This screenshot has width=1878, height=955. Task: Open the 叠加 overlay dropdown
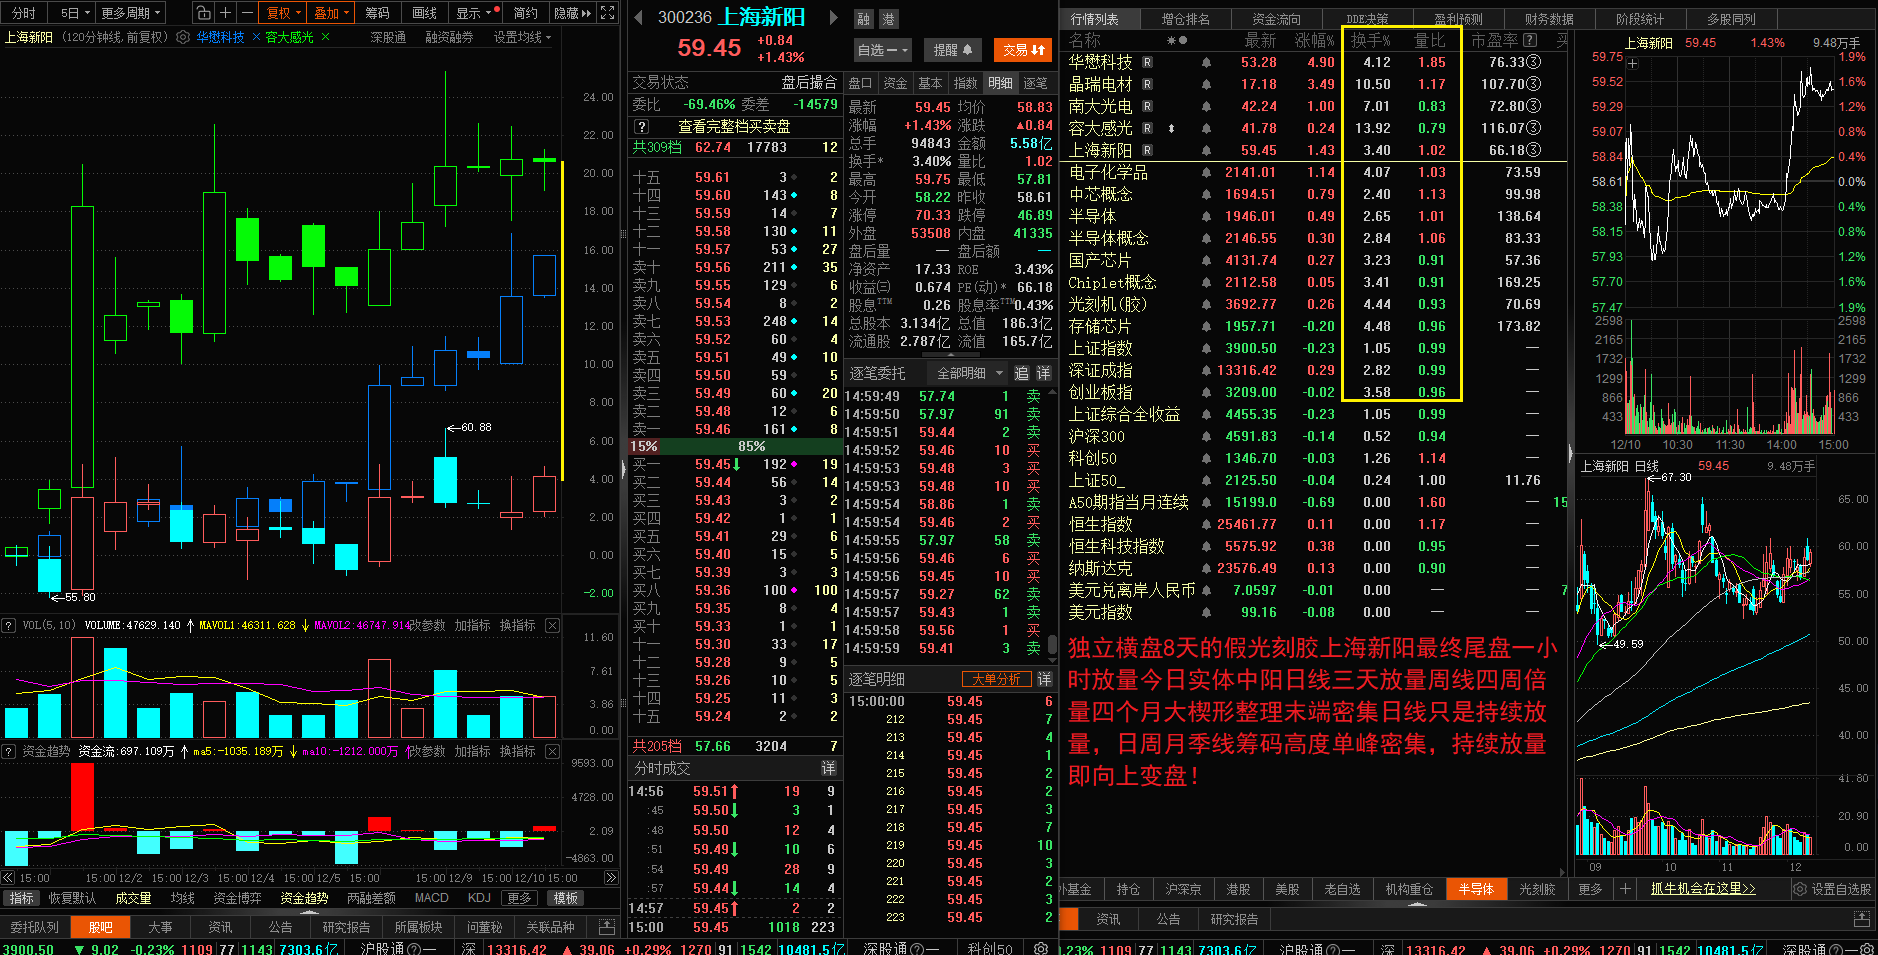pos(332,13)
